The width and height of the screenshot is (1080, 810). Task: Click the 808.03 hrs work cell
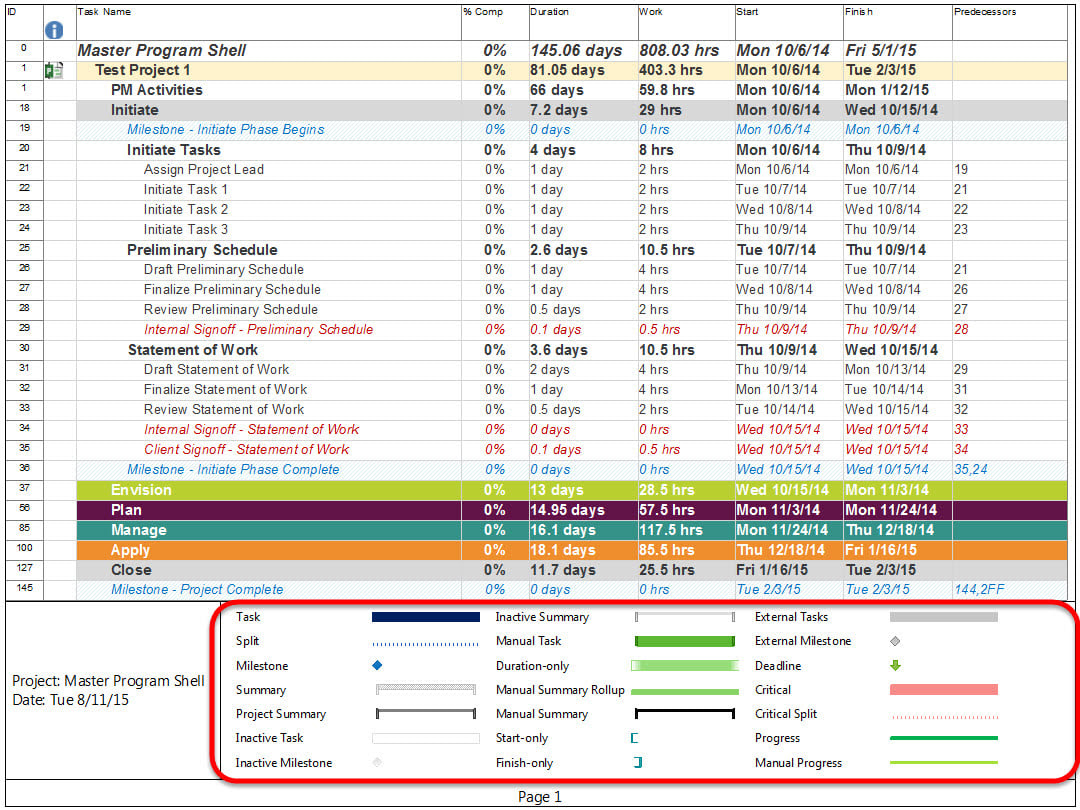tap(686, 50)
